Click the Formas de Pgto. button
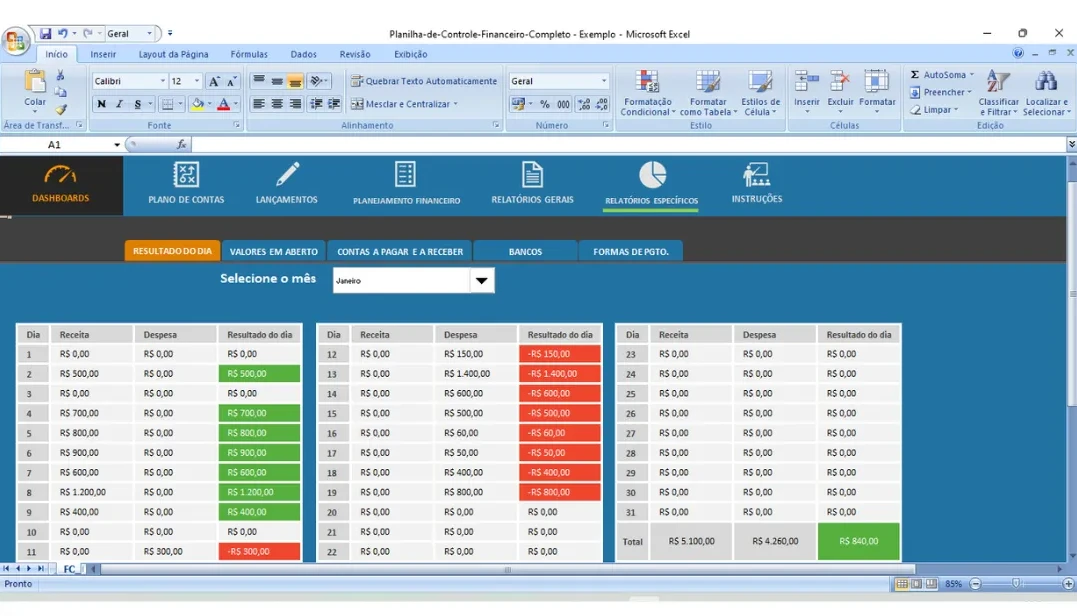 tap(631, 252)
